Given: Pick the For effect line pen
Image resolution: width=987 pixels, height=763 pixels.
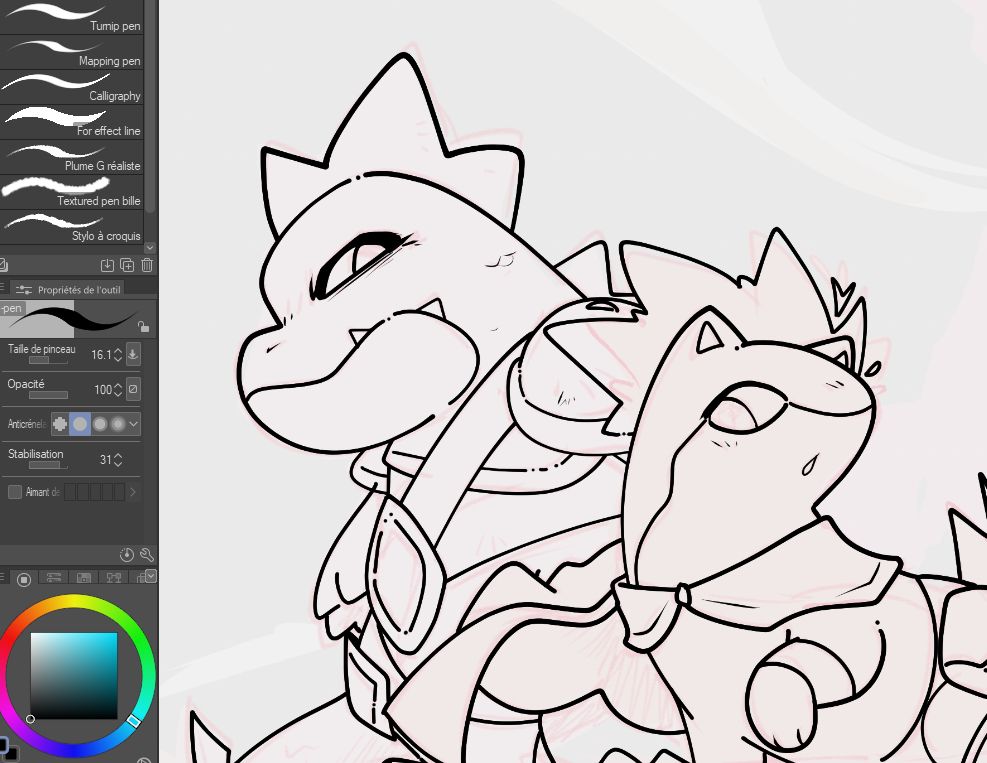Looking at the screenshot, I should 71,122.
